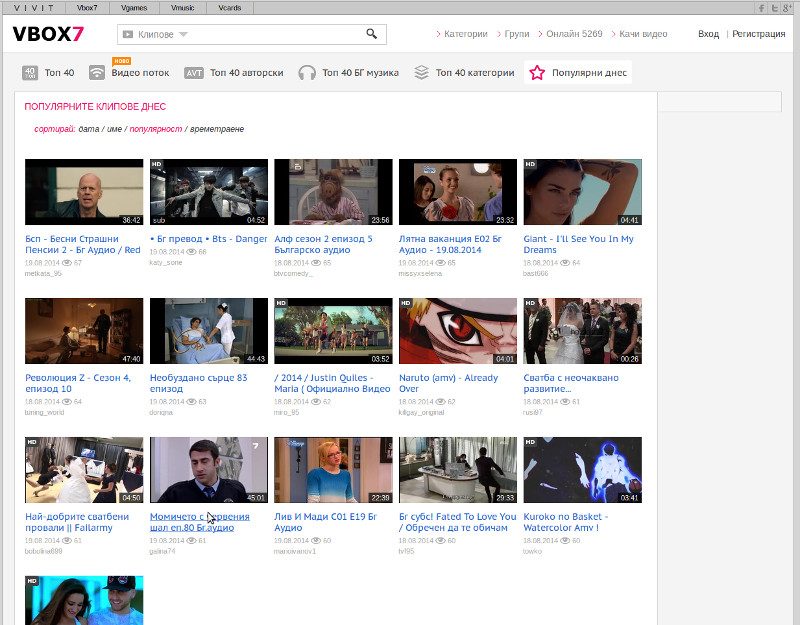Image resolution: width=800 pixels, height=625 pixels.
Task: Select the Популярни днес tab
Action: (x=578, y=73)
